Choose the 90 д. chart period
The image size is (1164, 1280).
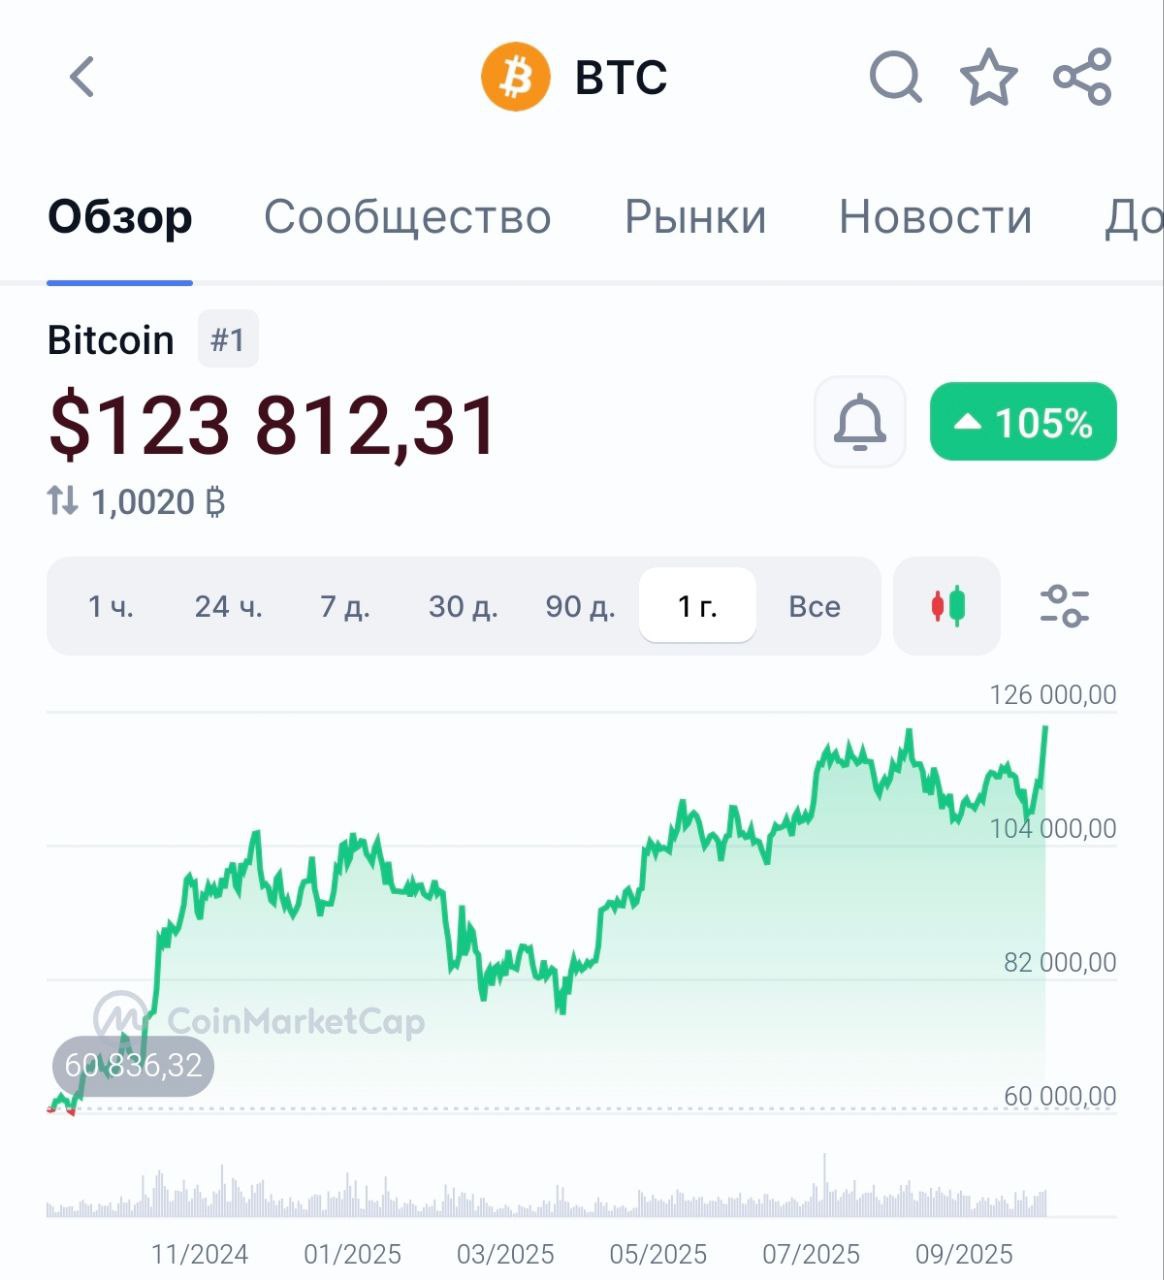tap(580, 606)
